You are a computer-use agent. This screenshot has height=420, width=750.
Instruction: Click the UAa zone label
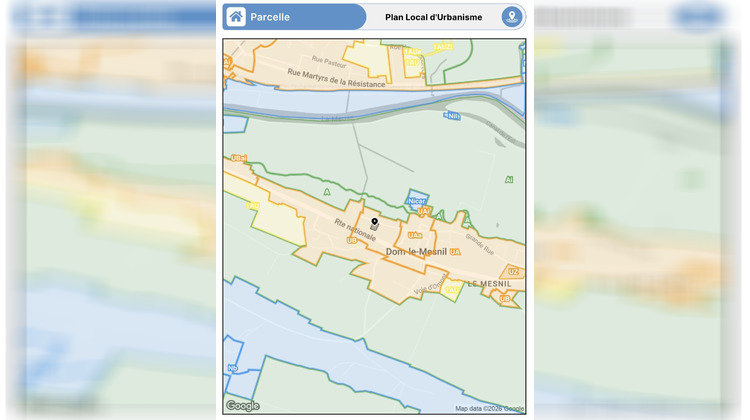(415, 235)
